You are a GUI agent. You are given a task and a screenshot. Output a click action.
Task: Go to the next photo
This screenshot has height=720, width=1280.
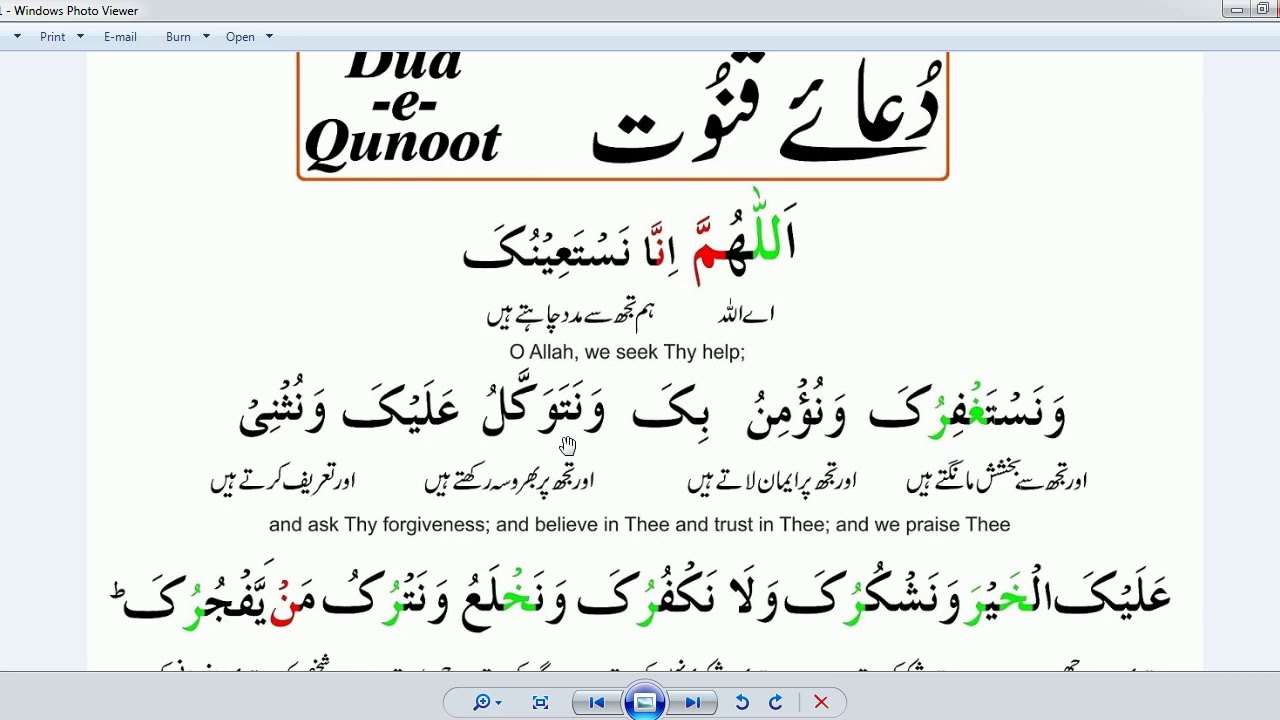693,703
